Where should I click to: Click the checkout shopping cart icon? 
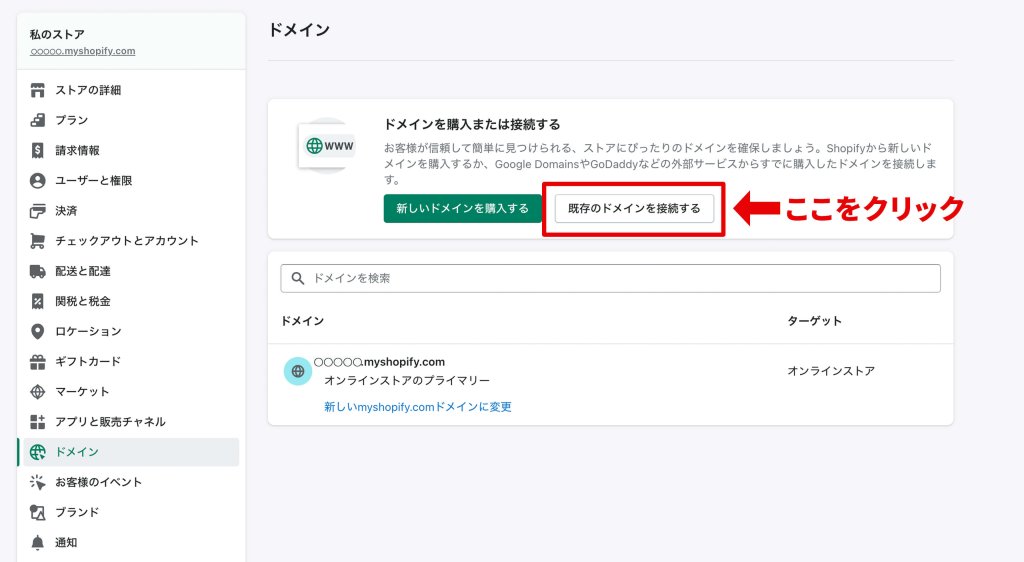coord(38,241)
